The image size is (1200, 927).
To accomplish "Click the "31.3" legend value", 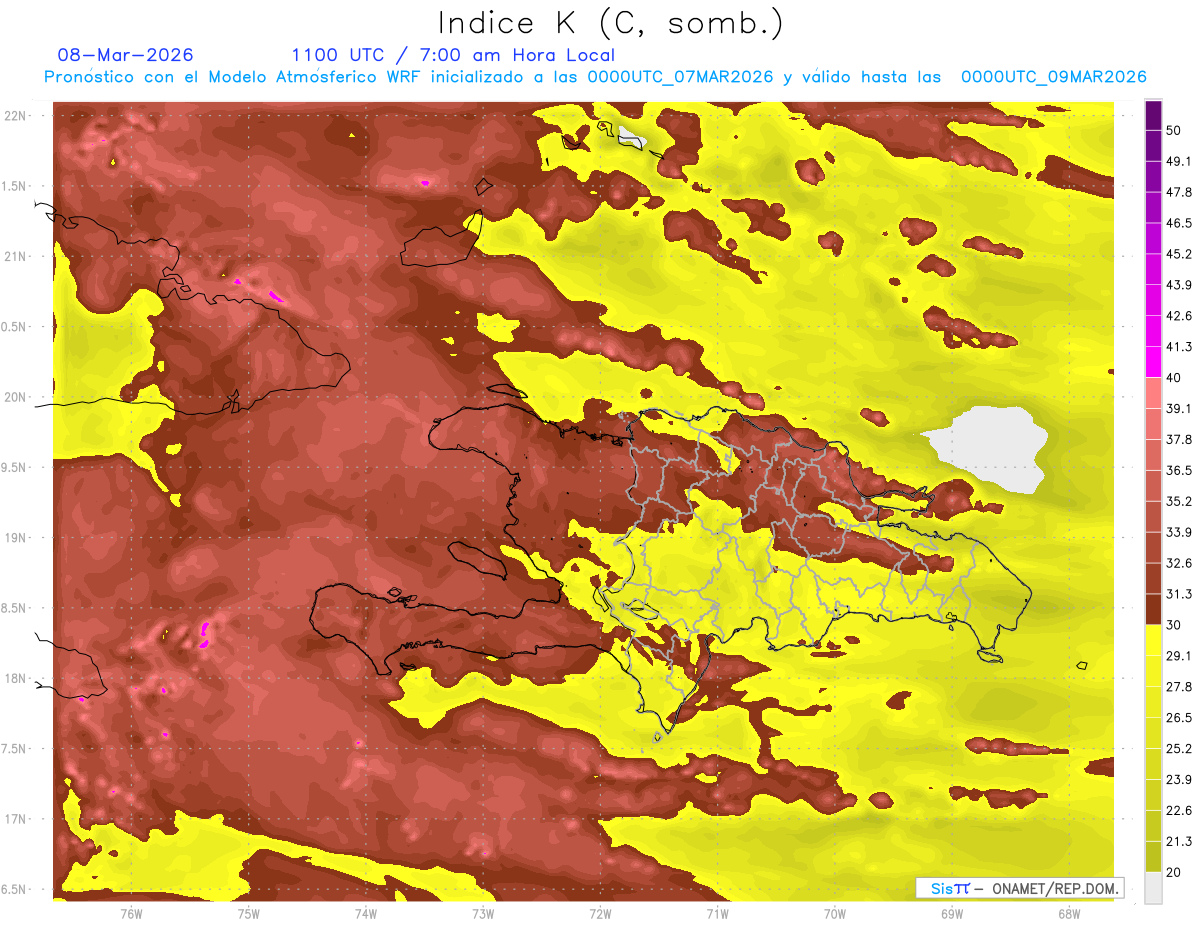I will tap(1179, 594).
